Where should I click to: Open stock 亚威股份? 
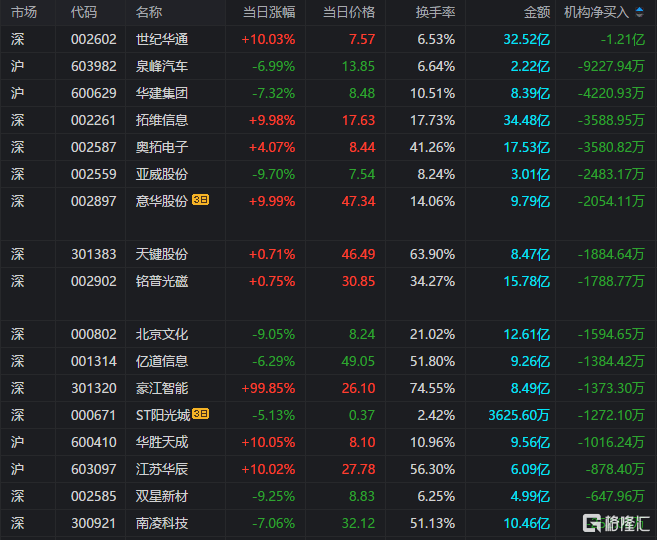click(162, 174)
